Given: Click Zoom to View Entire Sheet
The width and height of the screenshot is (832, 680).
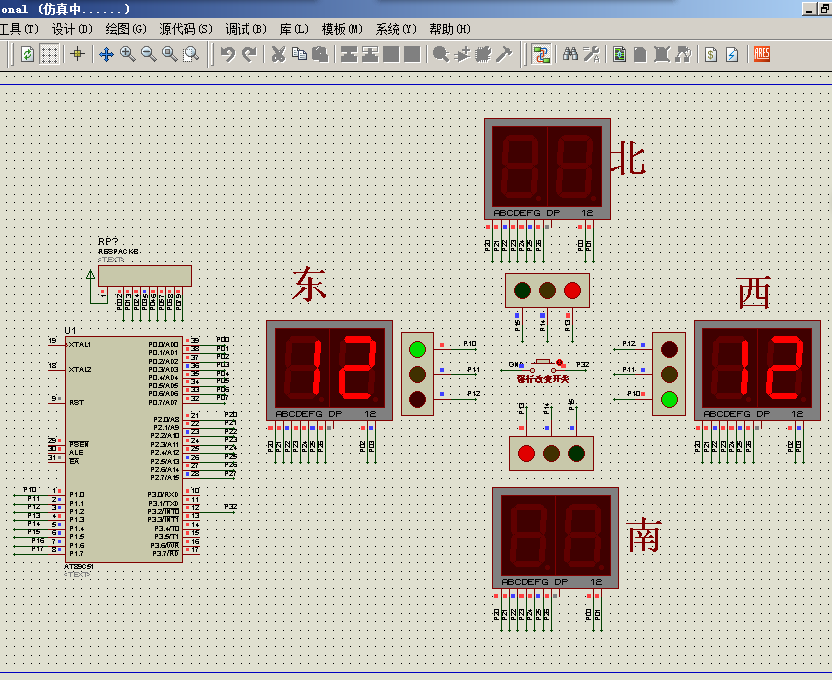Looking at the screenshot, I should click(x=170, y=54).
